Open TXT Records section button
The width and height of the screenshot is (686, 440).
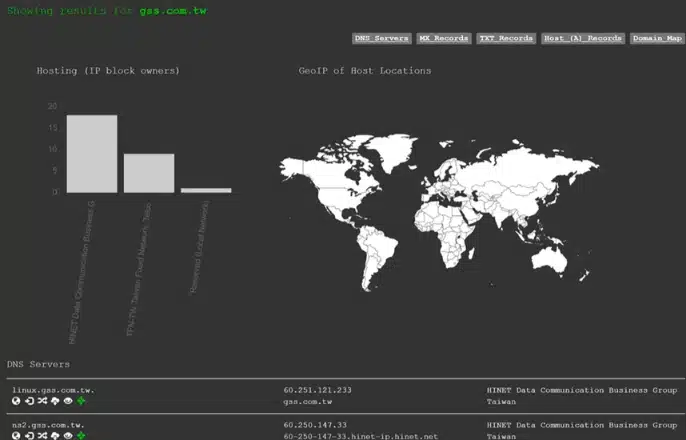coord(506,38)
